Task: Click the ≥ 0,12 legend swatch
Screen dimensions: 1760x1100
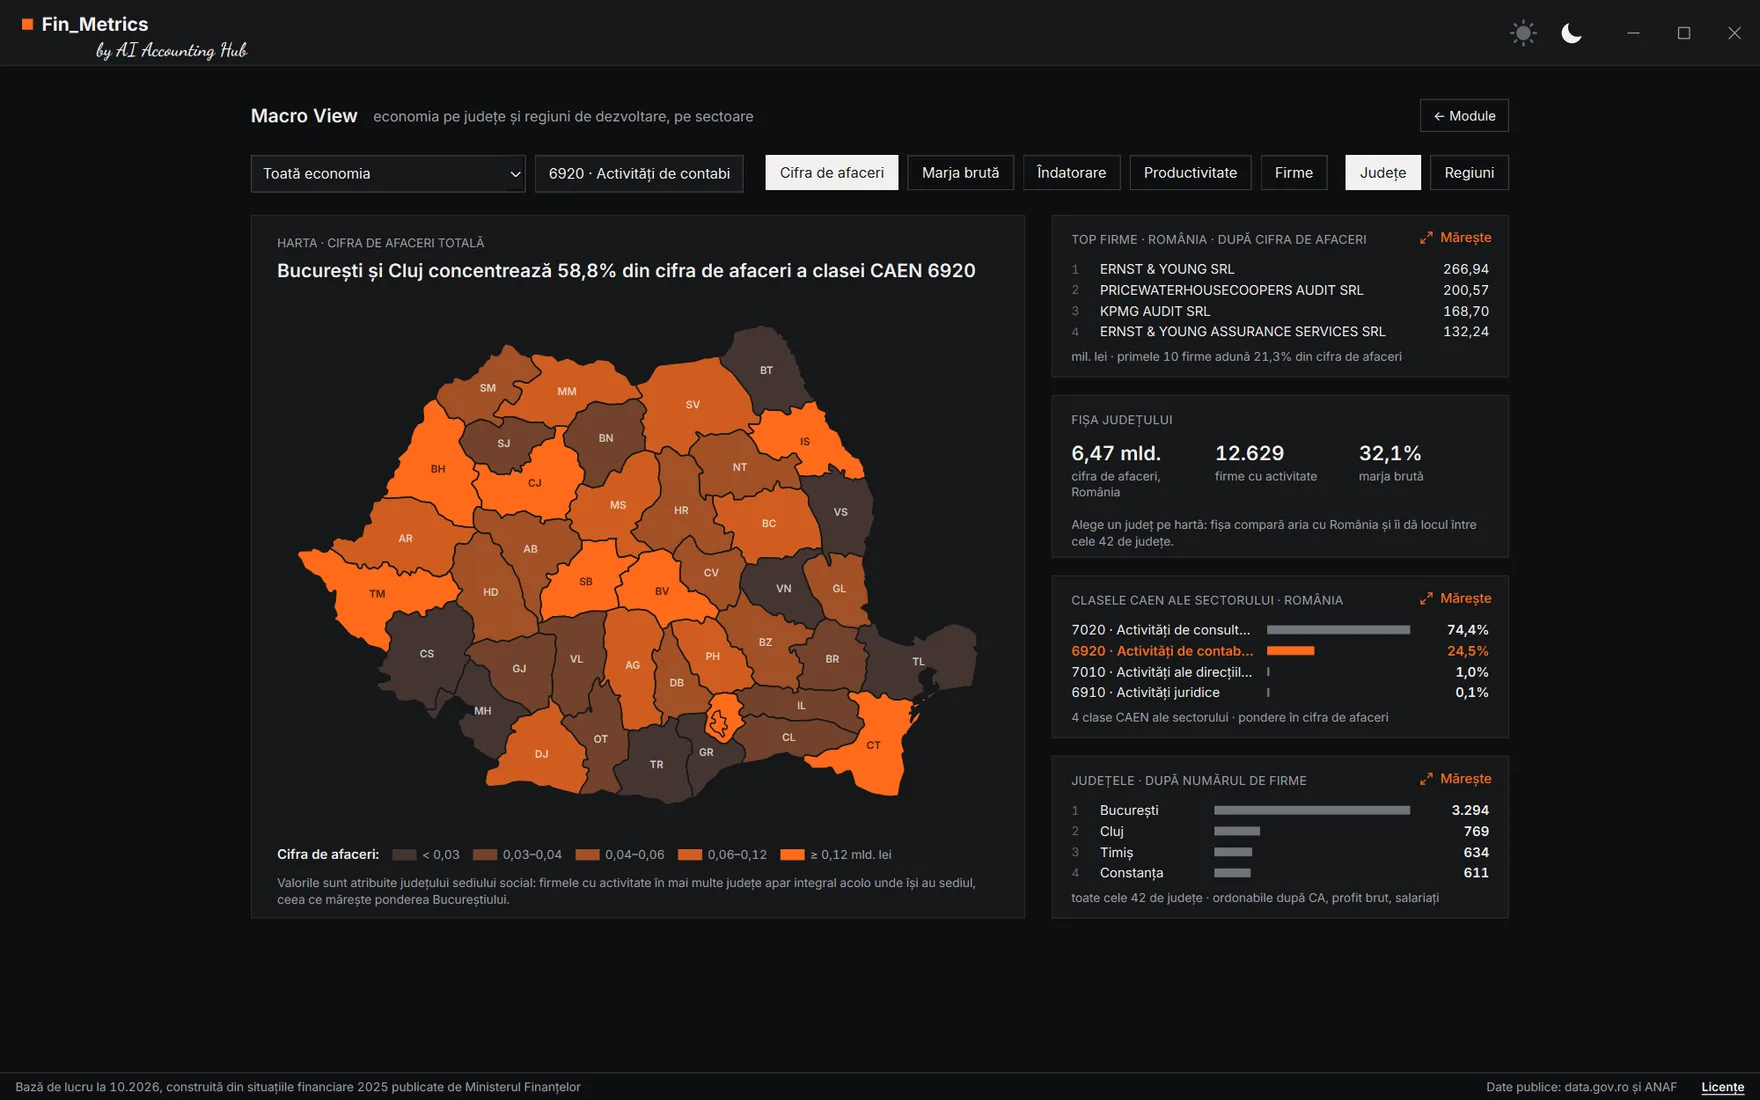Action: tap(792, 855)
